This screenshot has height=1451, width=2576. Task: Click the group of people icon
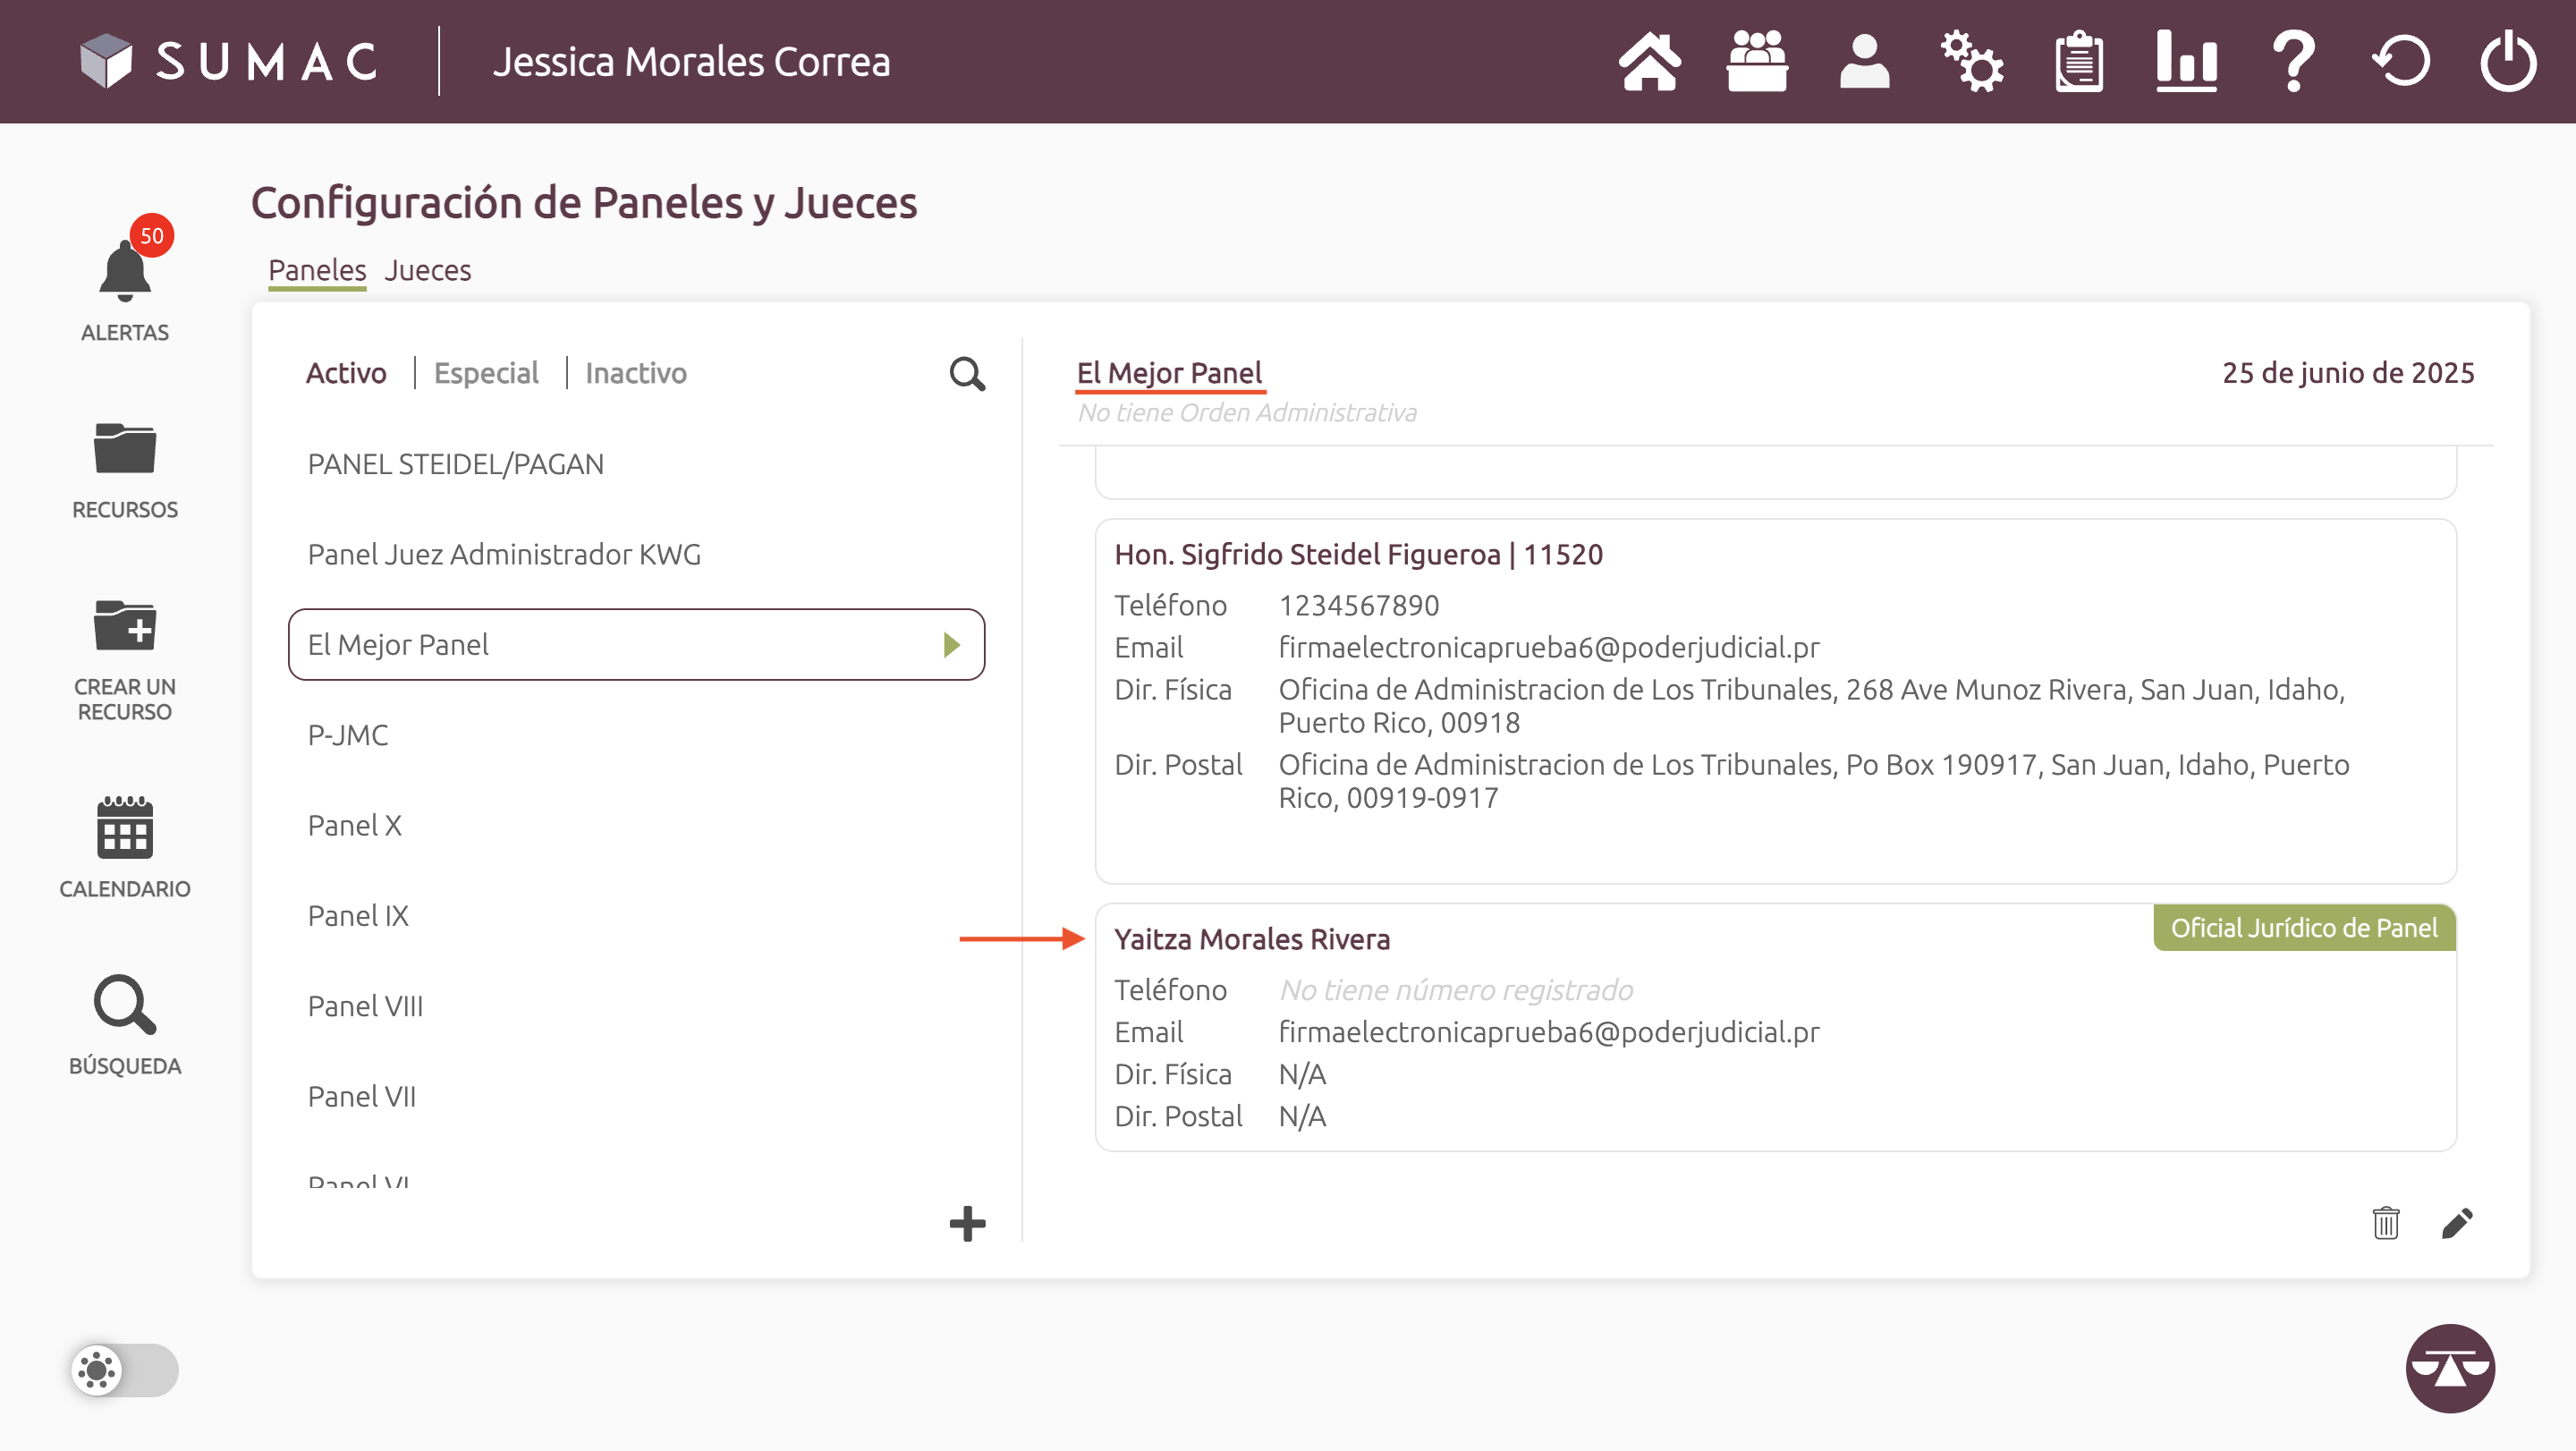click(1757, 62)
